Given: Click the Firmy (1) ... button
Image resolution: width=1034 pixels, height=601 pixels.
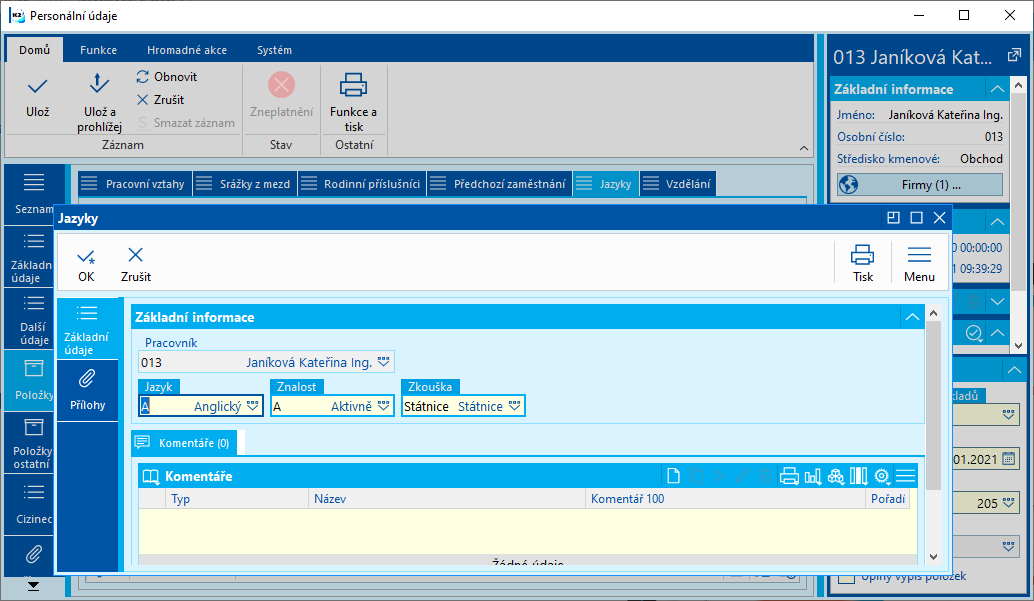Looking at the screenshot, I should [x=920, y=185].
